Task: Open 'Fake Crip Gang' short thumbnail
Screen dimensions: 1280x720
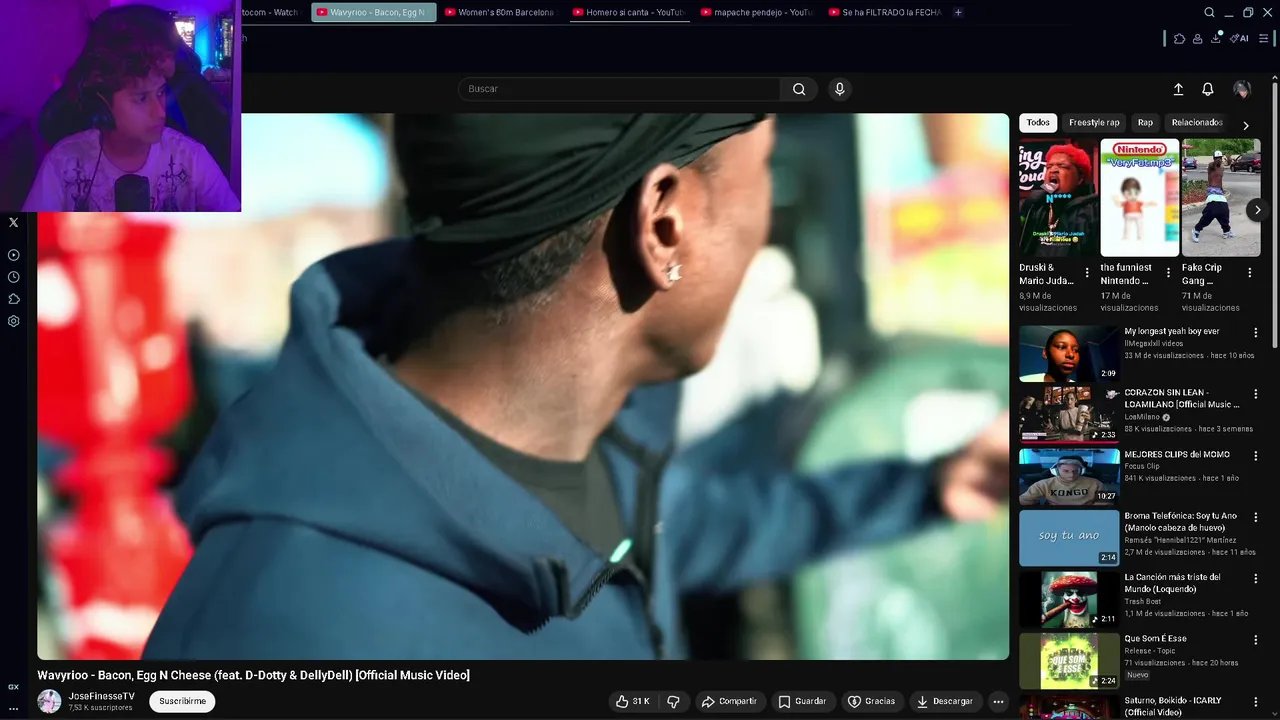Action: click(1221, 198)
